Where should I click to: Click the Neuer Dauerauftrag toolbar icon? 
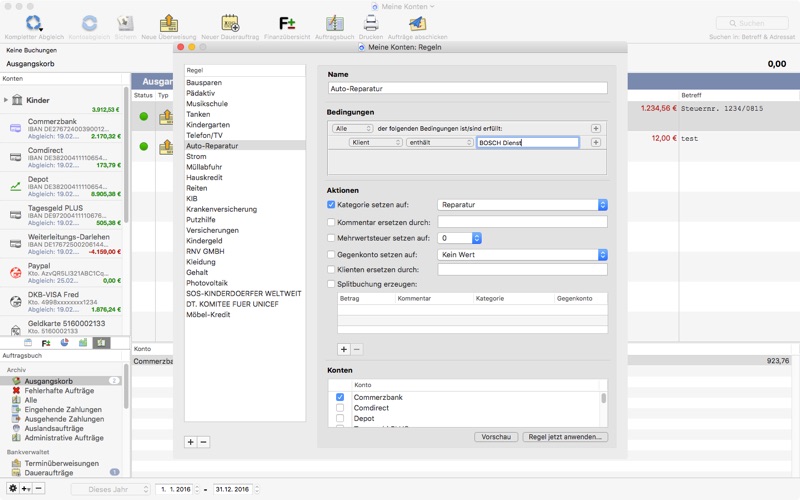230,23
